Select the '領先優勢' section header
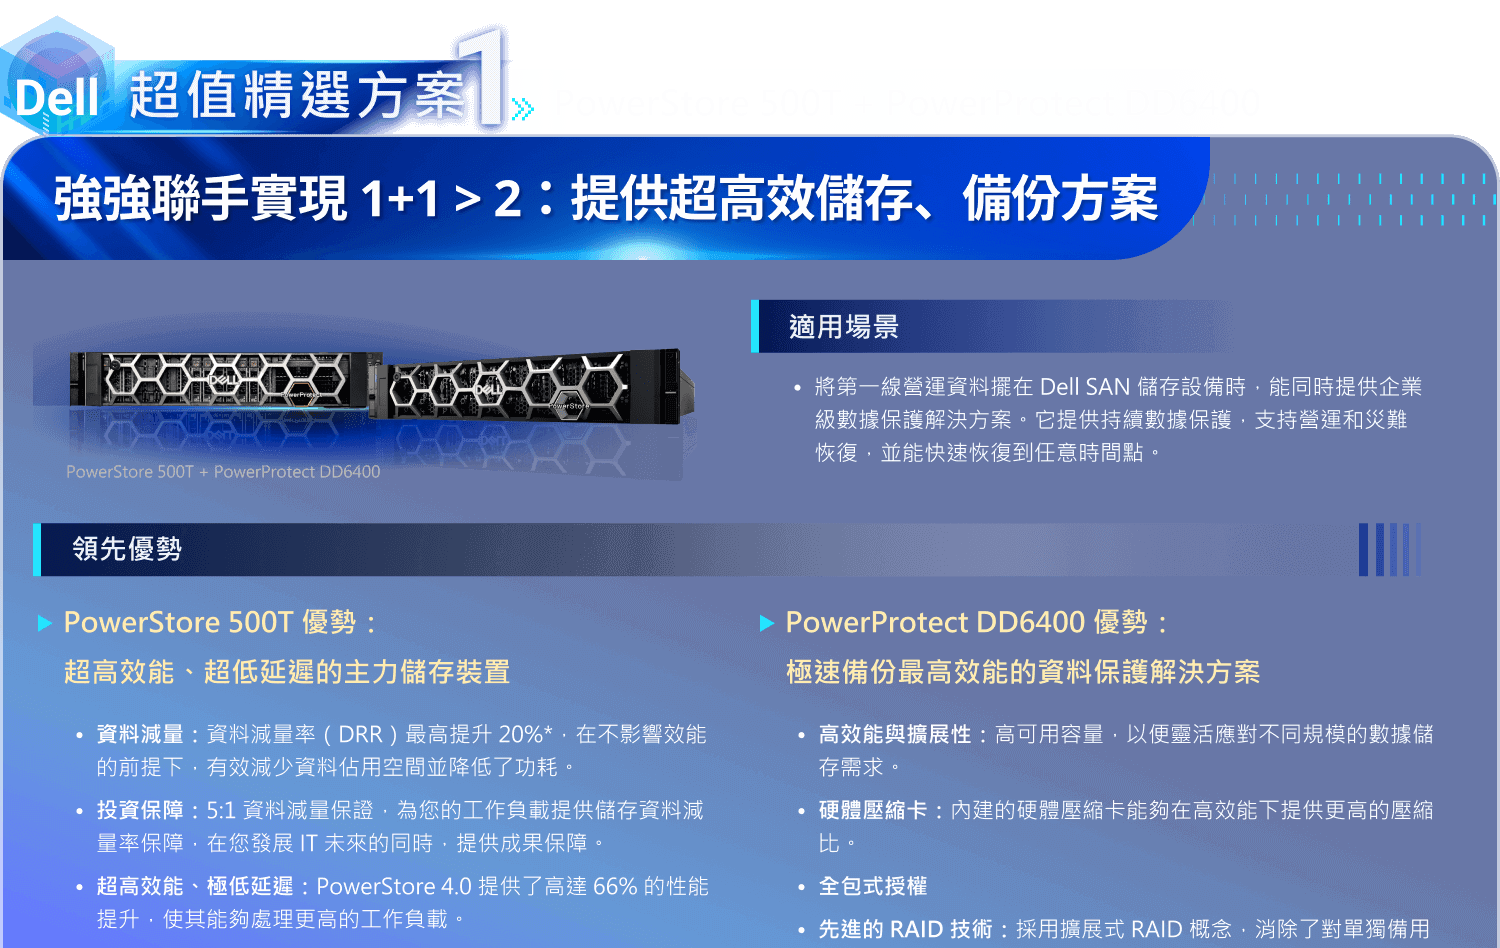1500x948 pixels. coord(127,549)
